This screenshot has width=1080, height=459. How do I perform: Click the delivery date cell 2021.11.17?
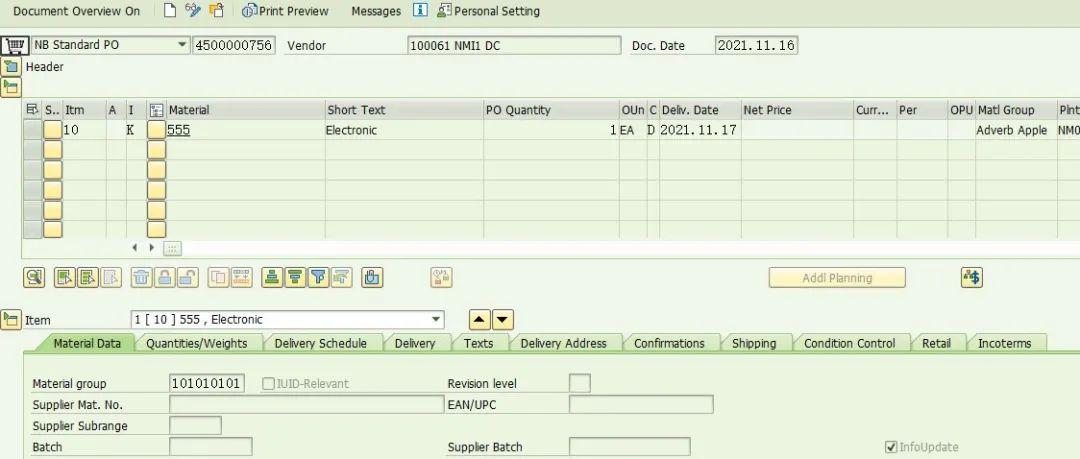(x=699, y=130)
